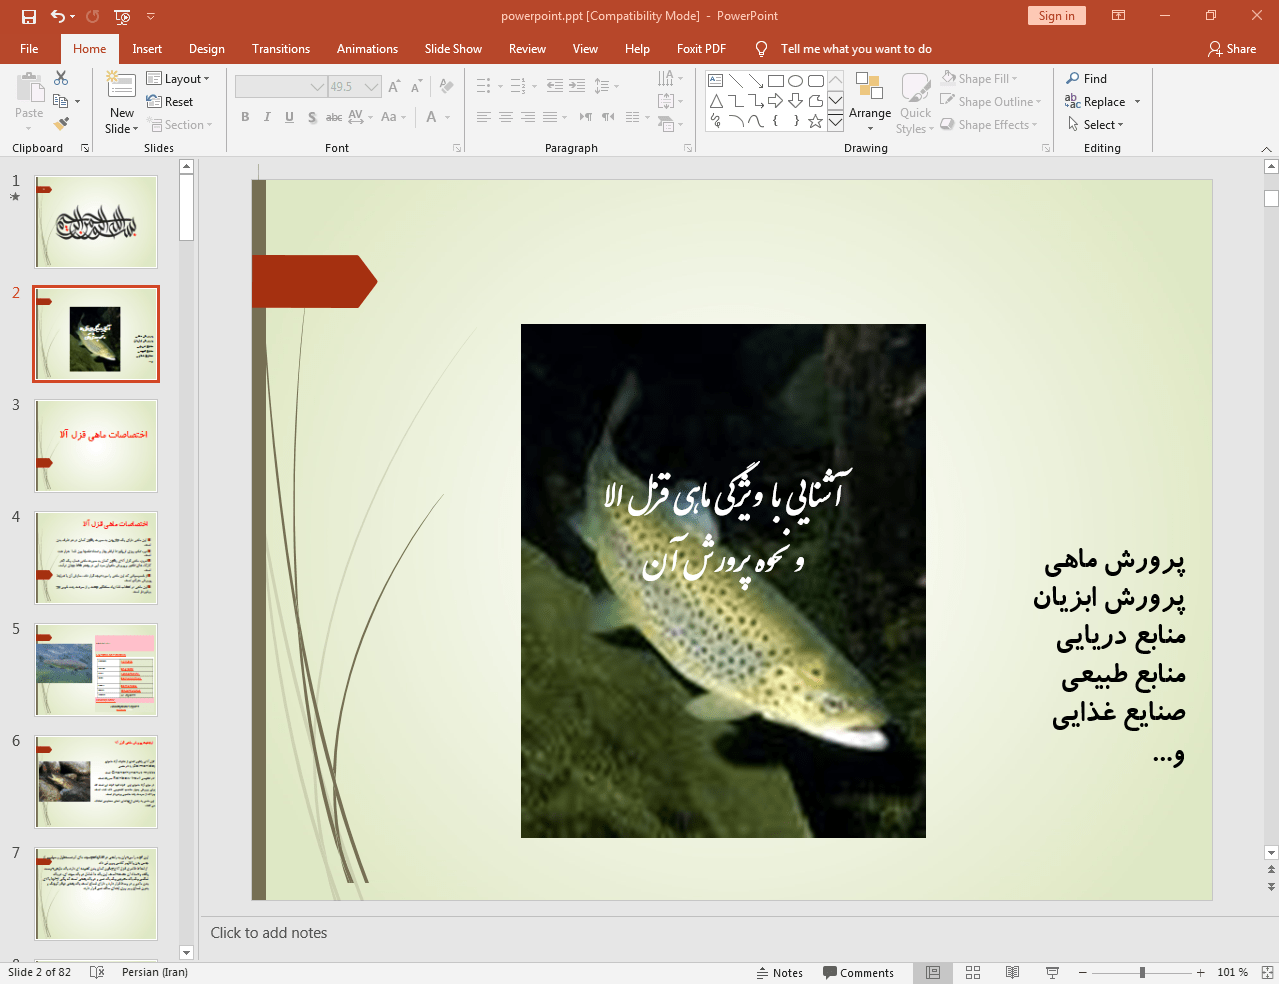This screenshot has width=1279, height=984.
Task: Save the presentation via the floppy disk icon
Action: (x=28, y=16)
